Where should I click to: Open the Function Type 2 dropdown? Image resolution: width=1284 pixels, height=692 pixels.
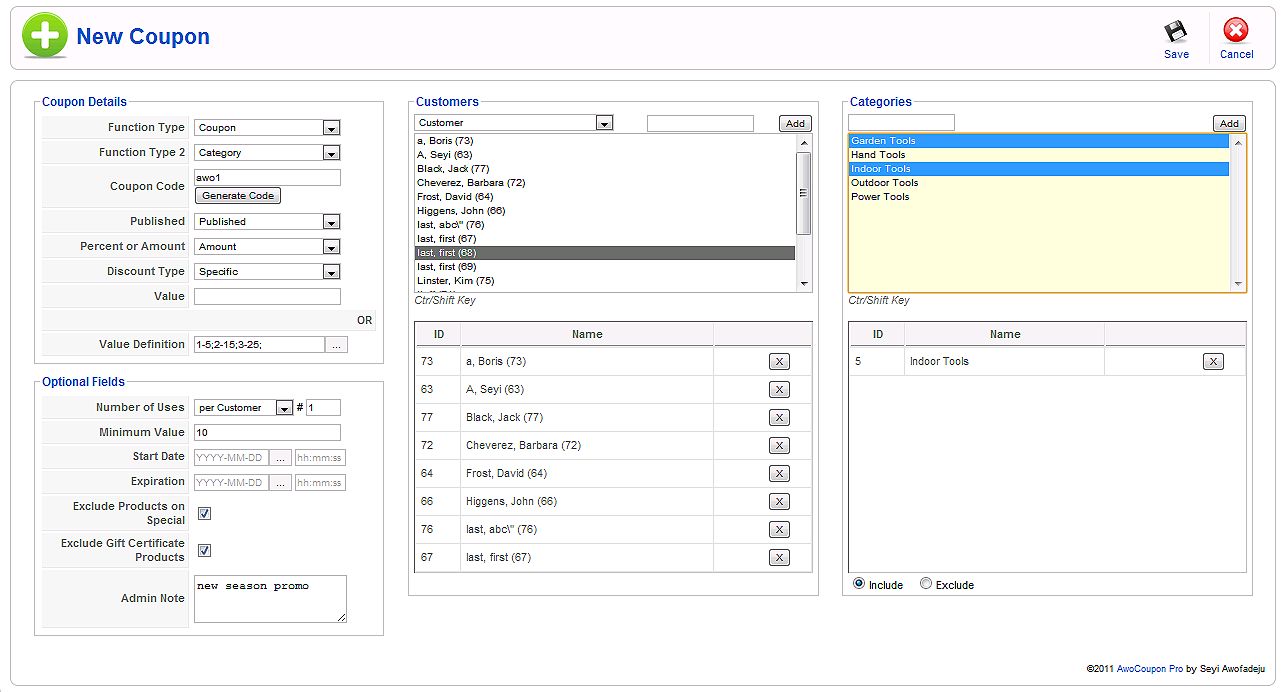(267, 153)
